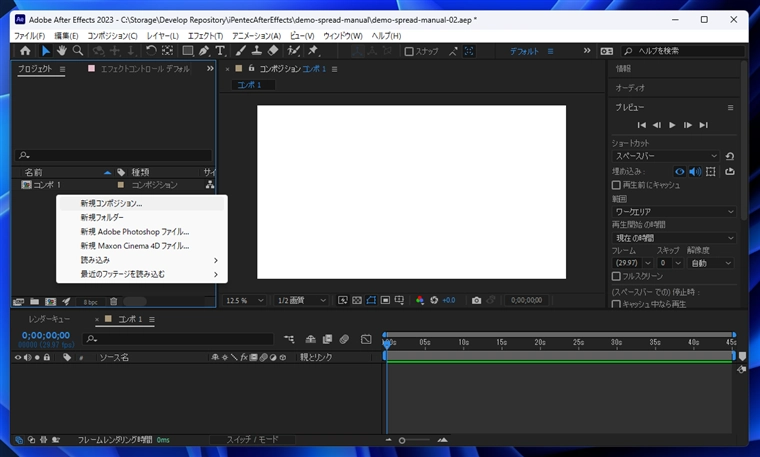Open the composition mini-flowchart icon in timeline
The height and width of the screenshot is (457, 760).
tap(289, 339)
